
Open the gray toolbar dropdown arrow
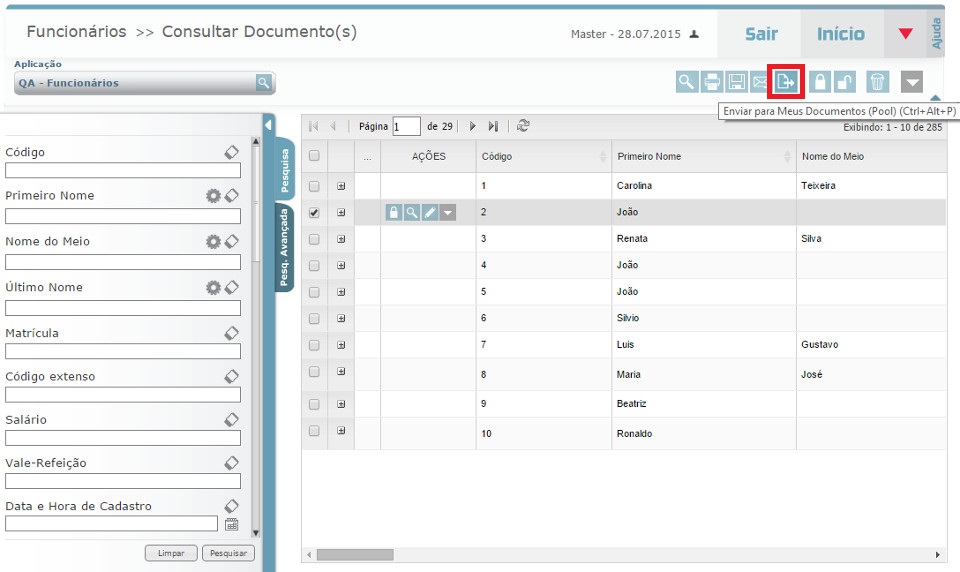[x=912, y=81]
